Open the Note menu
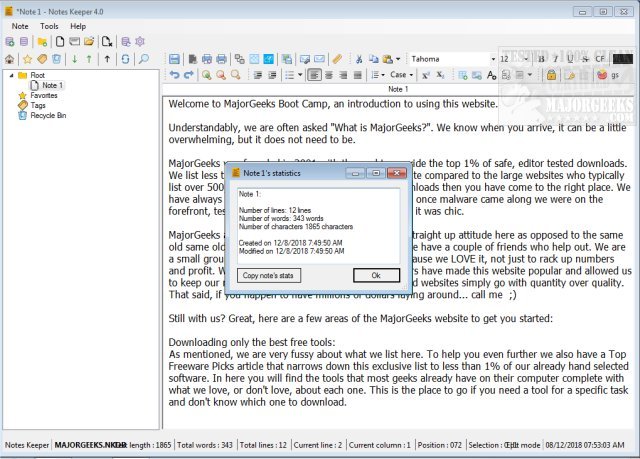The height and width of the screenshot is (459, 640). [x=20, y=26]
